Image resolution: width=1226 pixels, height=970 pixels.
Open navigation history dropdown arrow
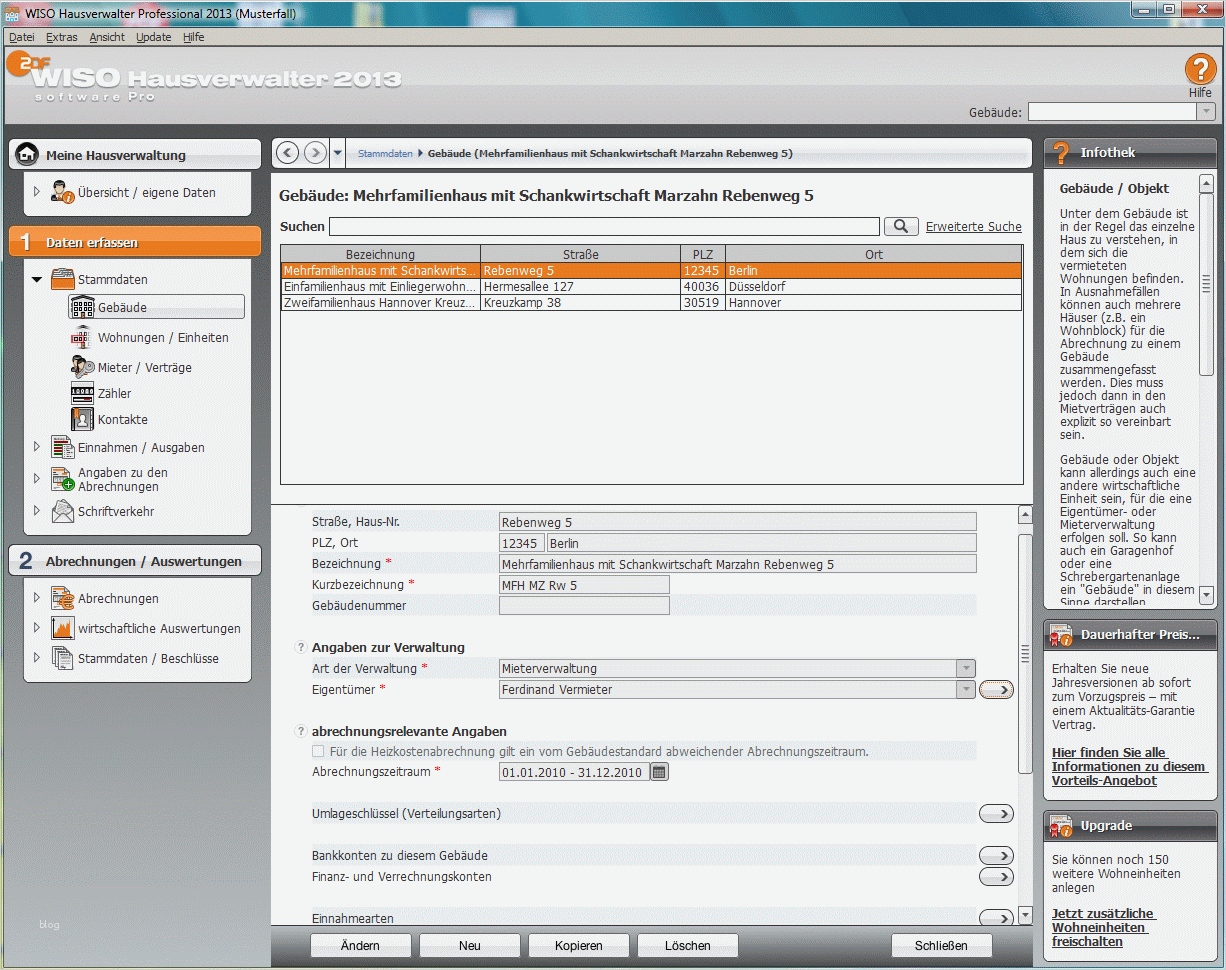[338, 153]
